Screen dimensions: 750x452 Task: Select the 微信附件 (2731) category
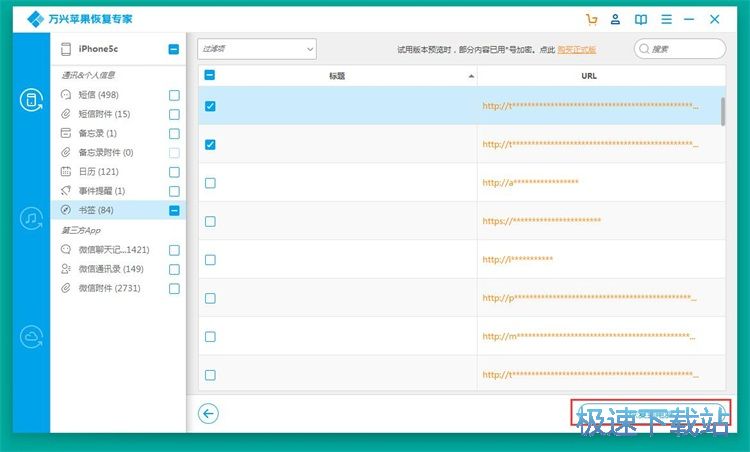tap(118, 288)
